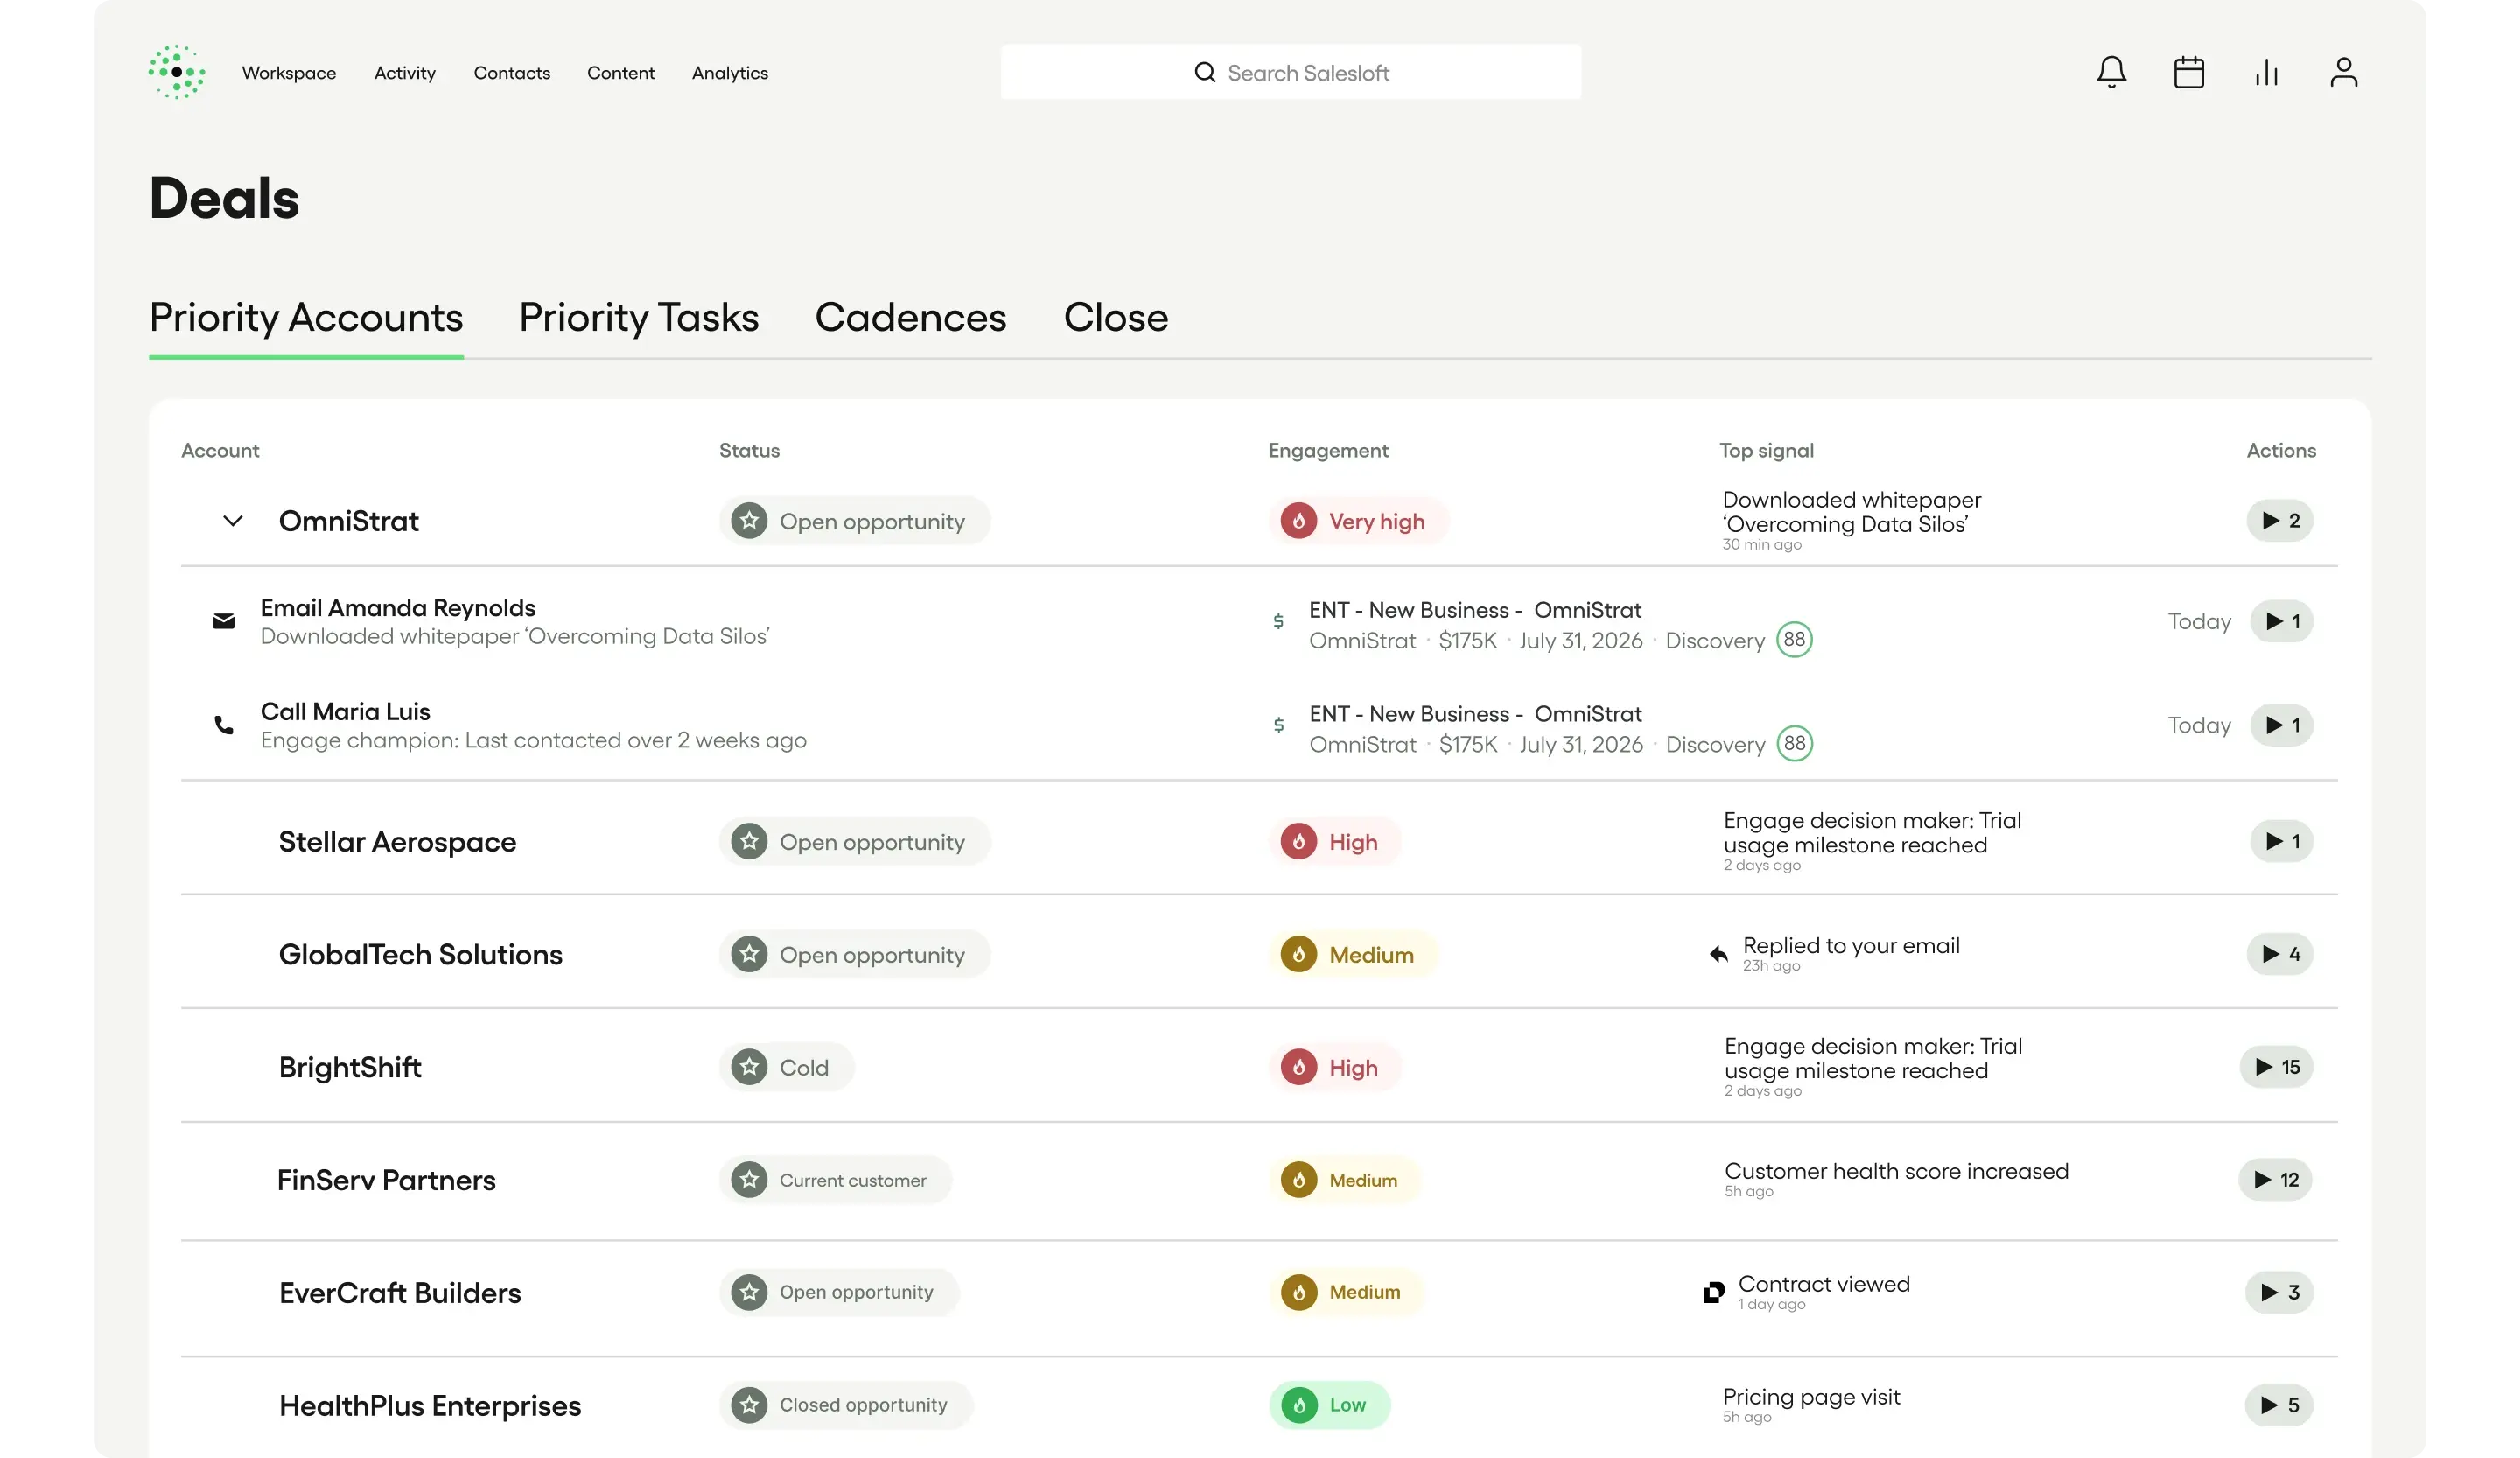Run action for Call Maria Luis task
2520x1458 pixels.
2282,725
